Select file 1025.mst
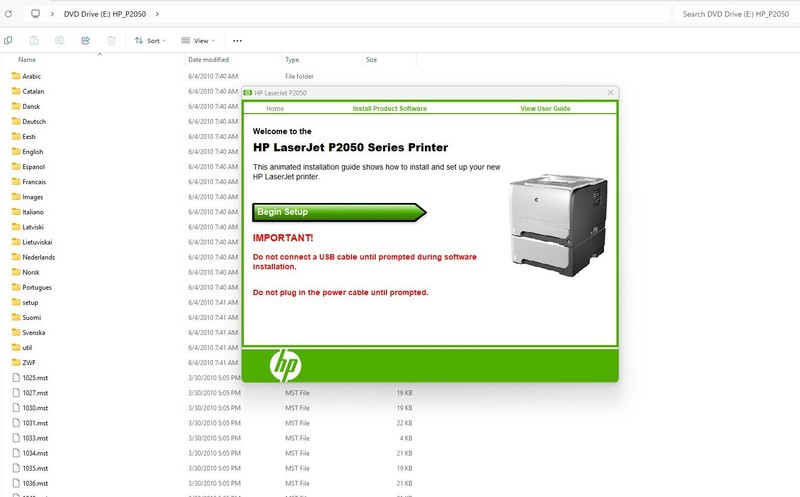800x497 pixels. (x=35, y=378)
